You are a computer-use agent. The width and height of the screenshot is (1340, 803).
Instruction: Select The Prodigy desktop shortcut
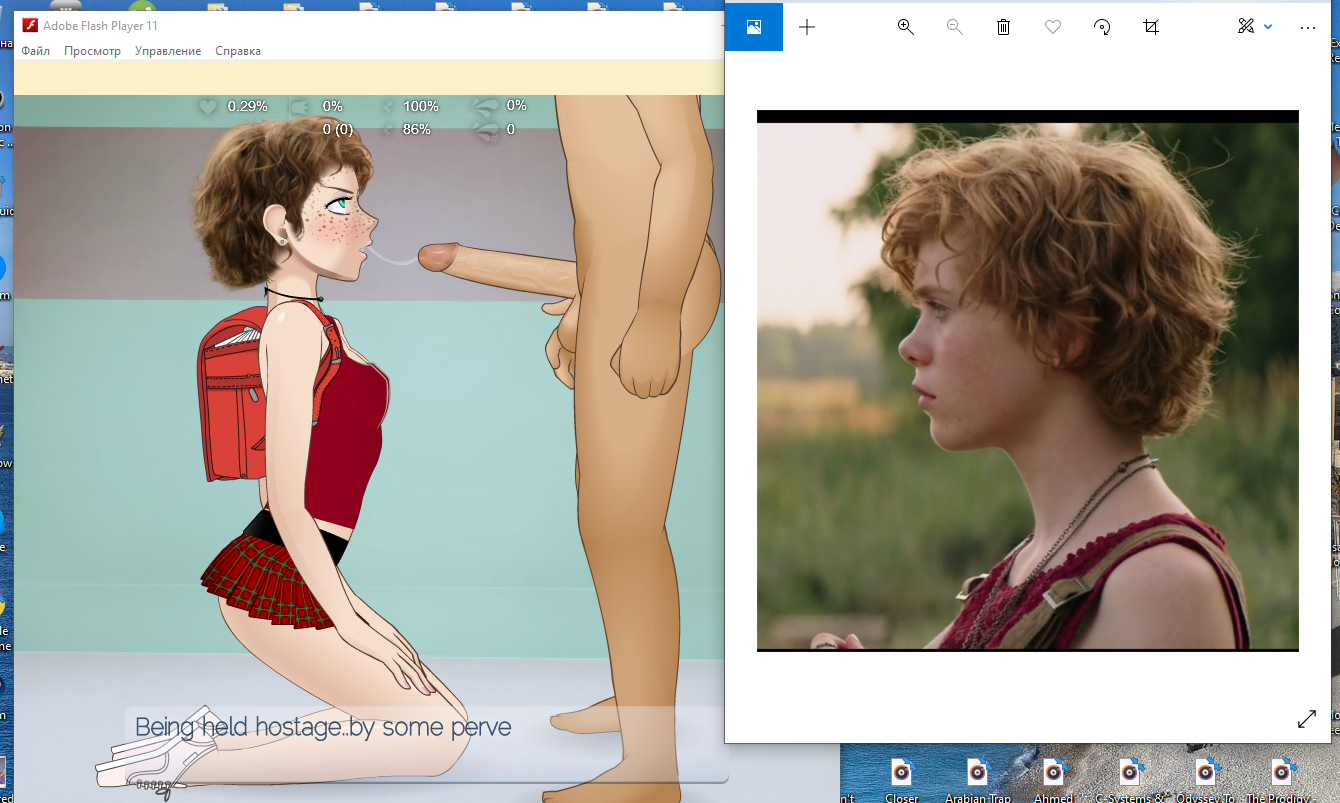click(1281, 775)
